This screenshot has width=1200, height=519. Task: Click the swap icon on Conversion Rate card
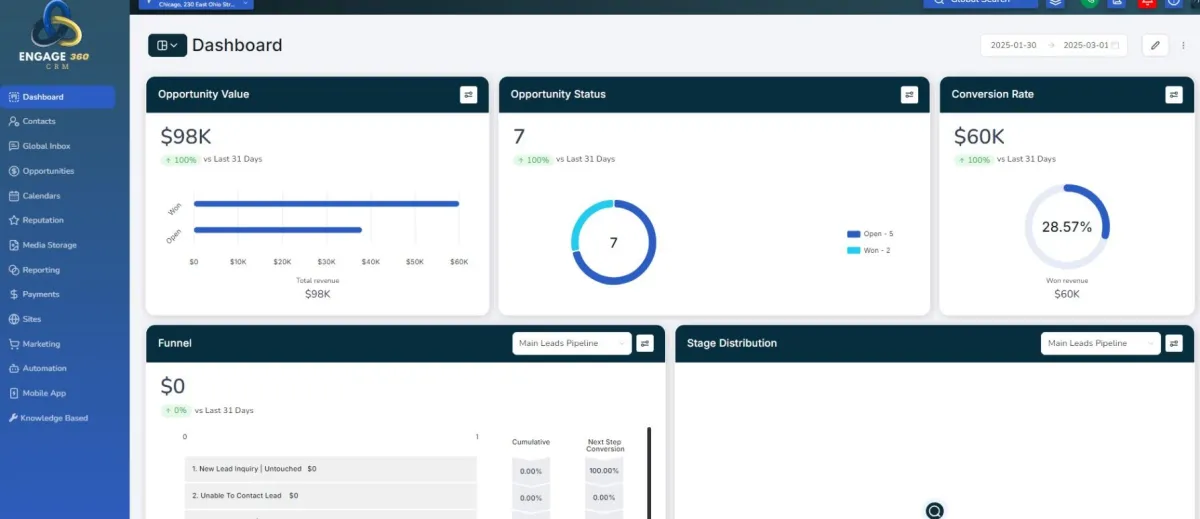click(1173, 94)
